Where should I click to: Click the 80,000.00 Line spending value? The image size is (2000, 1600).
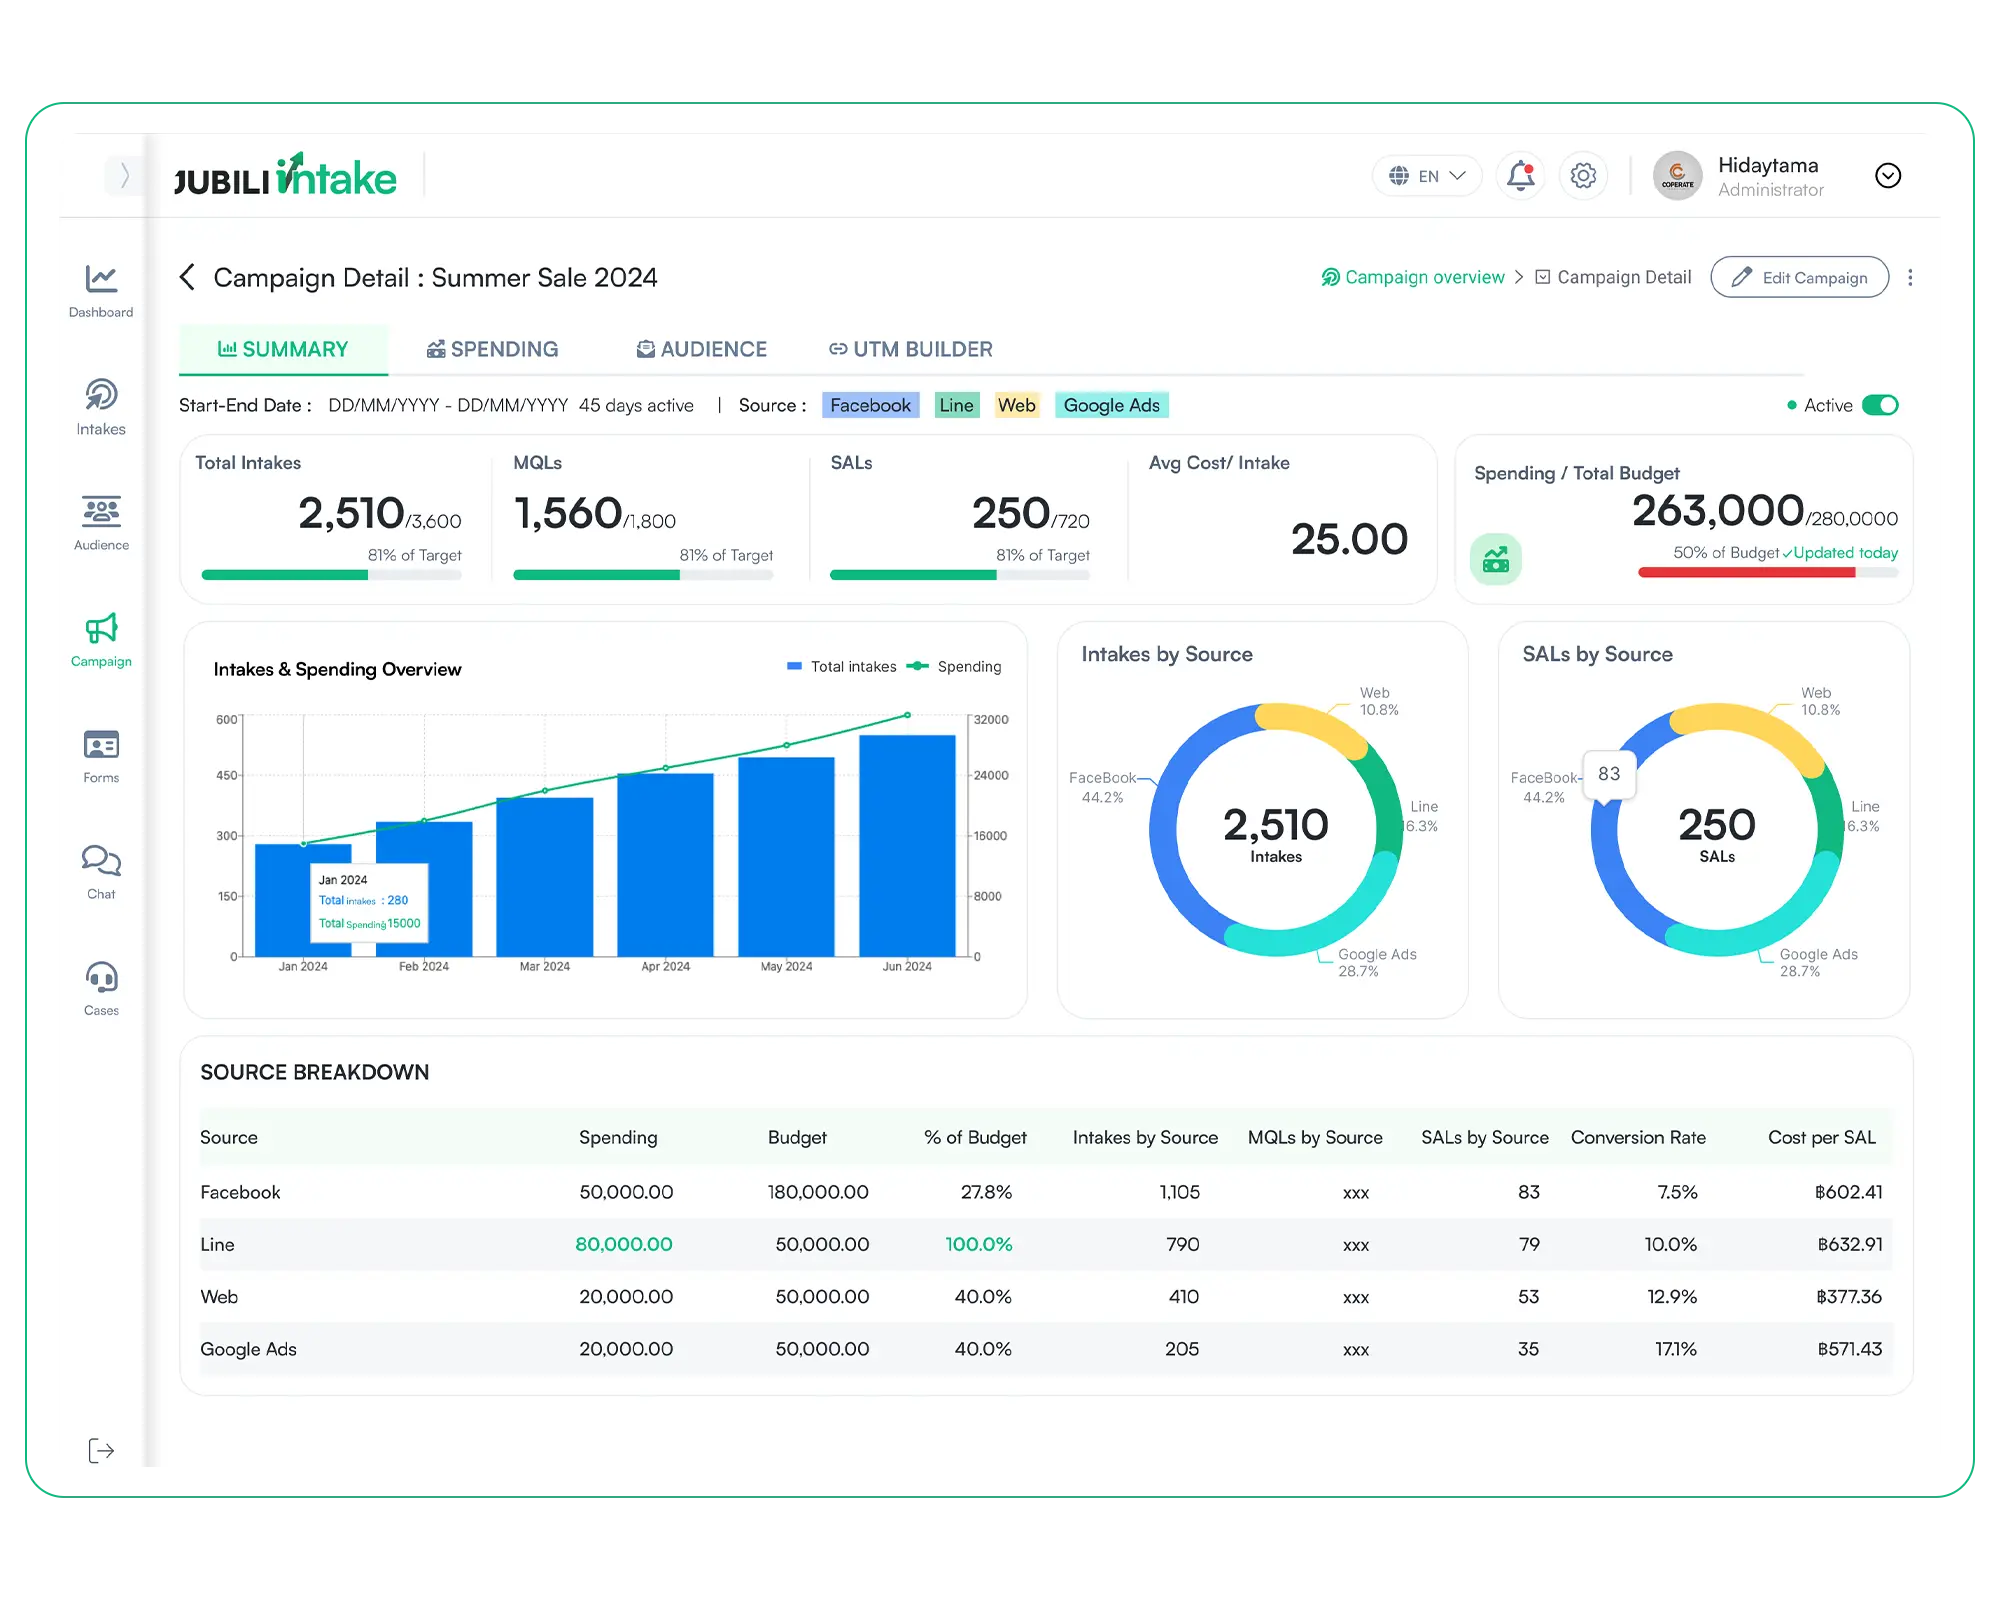point(624,1244)
